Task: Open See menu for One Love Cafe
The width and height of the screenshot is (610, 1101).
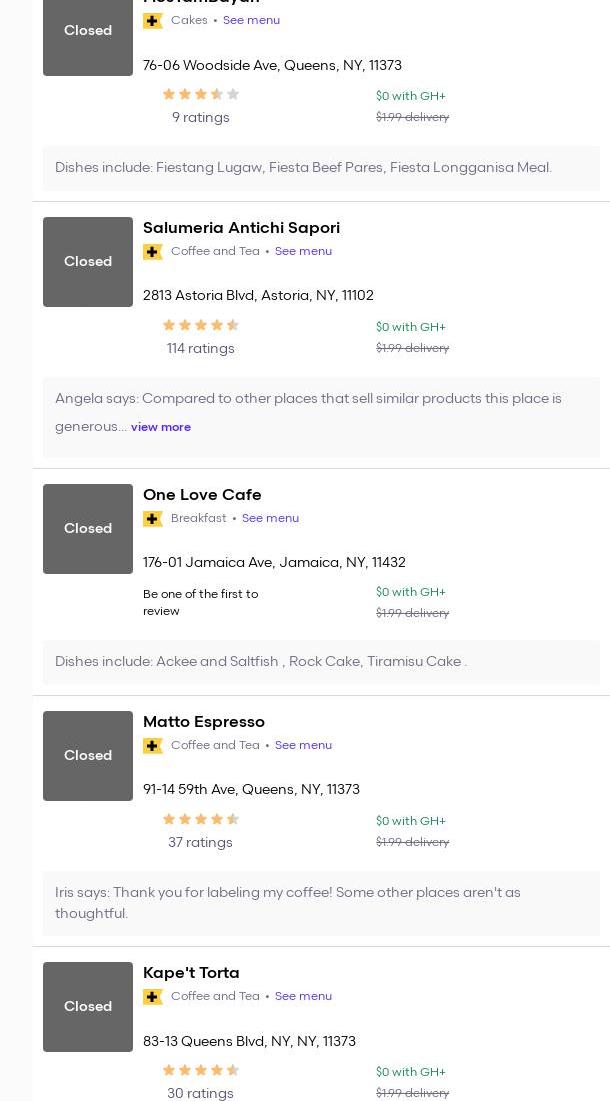Action: tap(270, 518)
